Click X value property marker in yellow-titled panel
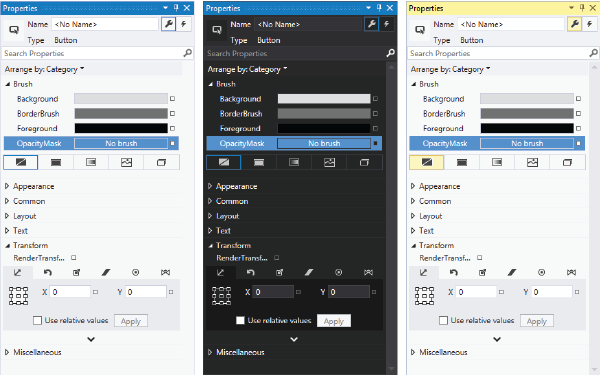Viewport: 600px width, 375px height. [x=501, y=292]
